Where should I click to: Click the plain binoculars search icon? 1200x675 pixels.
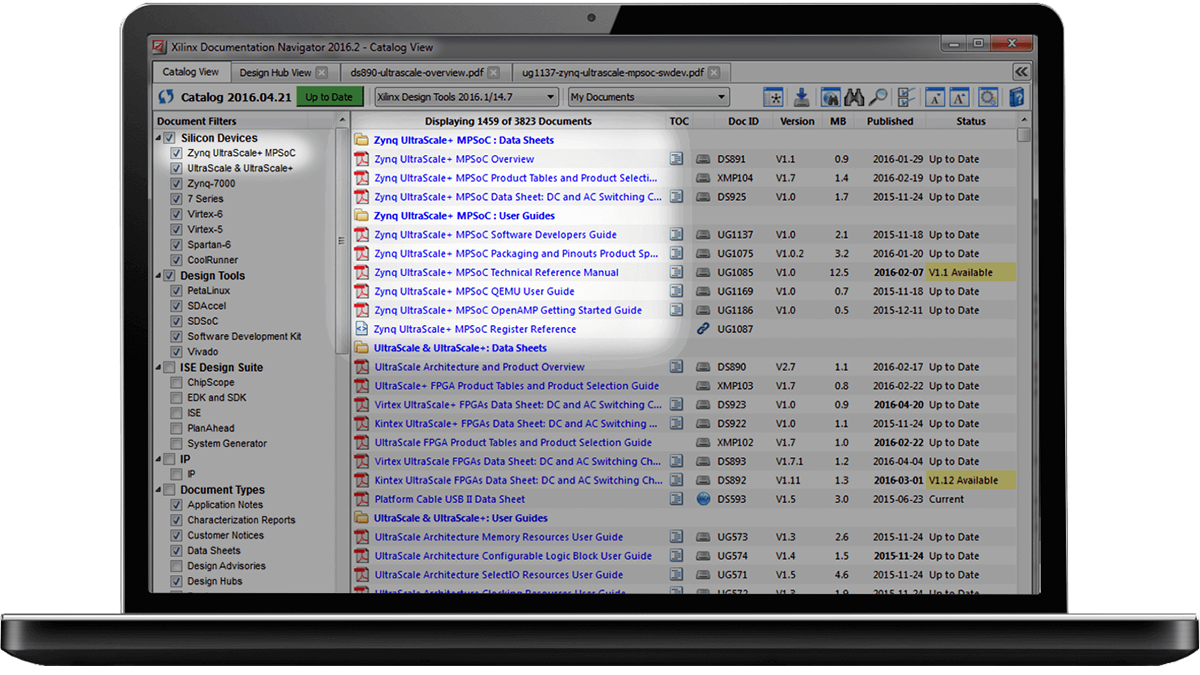(x=854, y=97)
